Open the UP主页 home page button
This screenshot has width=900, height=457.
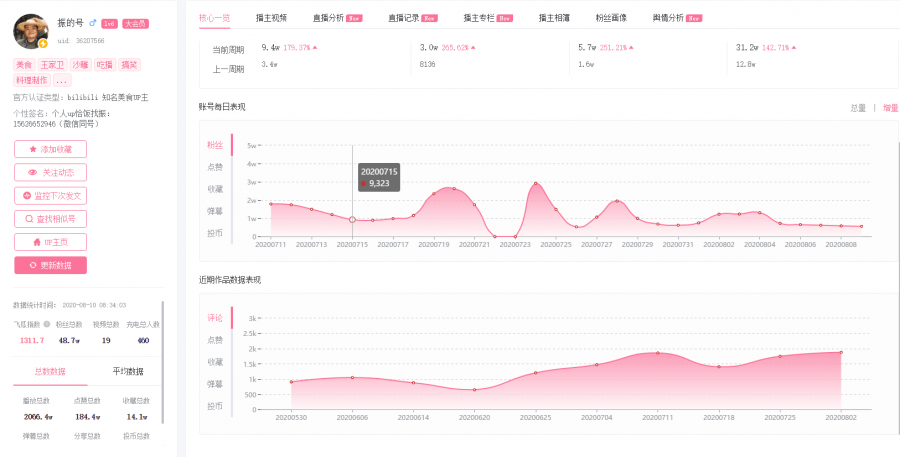tap(51, 242)
